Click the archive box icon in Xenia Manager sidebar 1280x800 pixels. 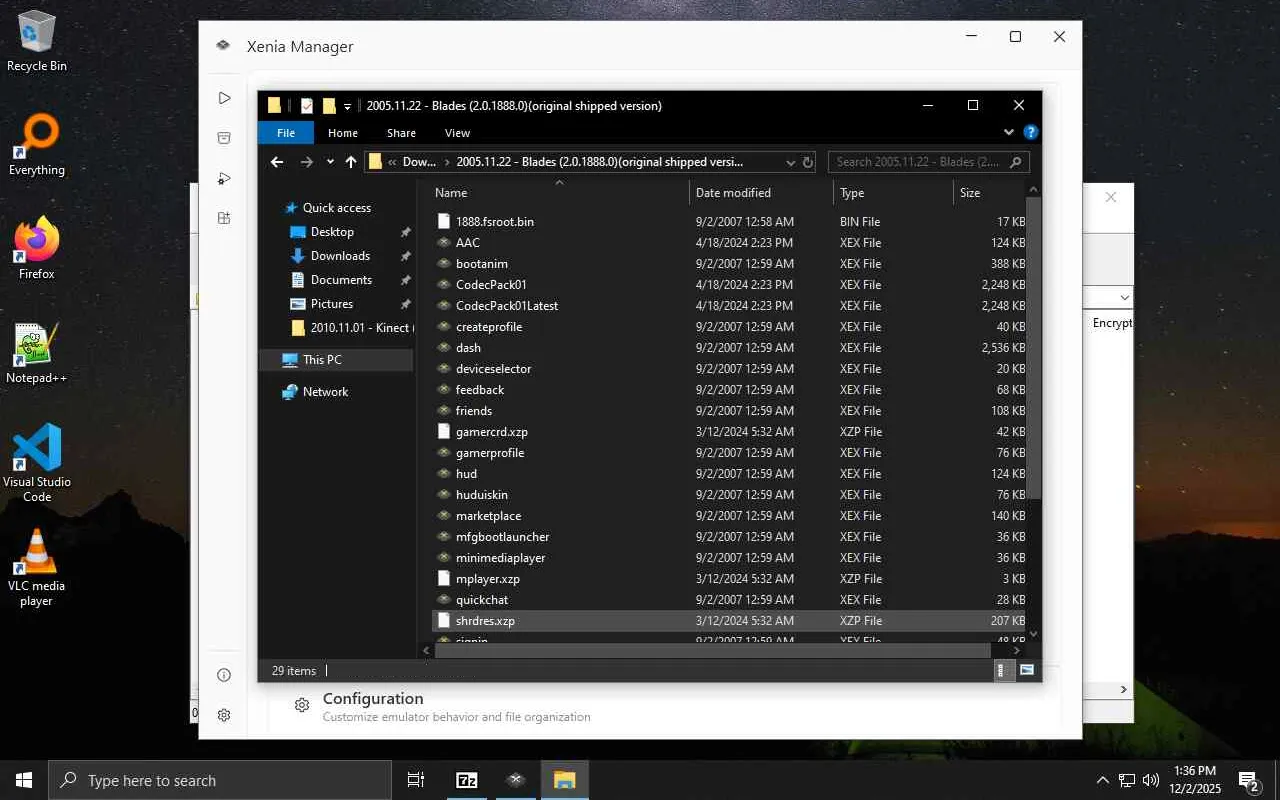pyautogui.click(x=224, y=138)
